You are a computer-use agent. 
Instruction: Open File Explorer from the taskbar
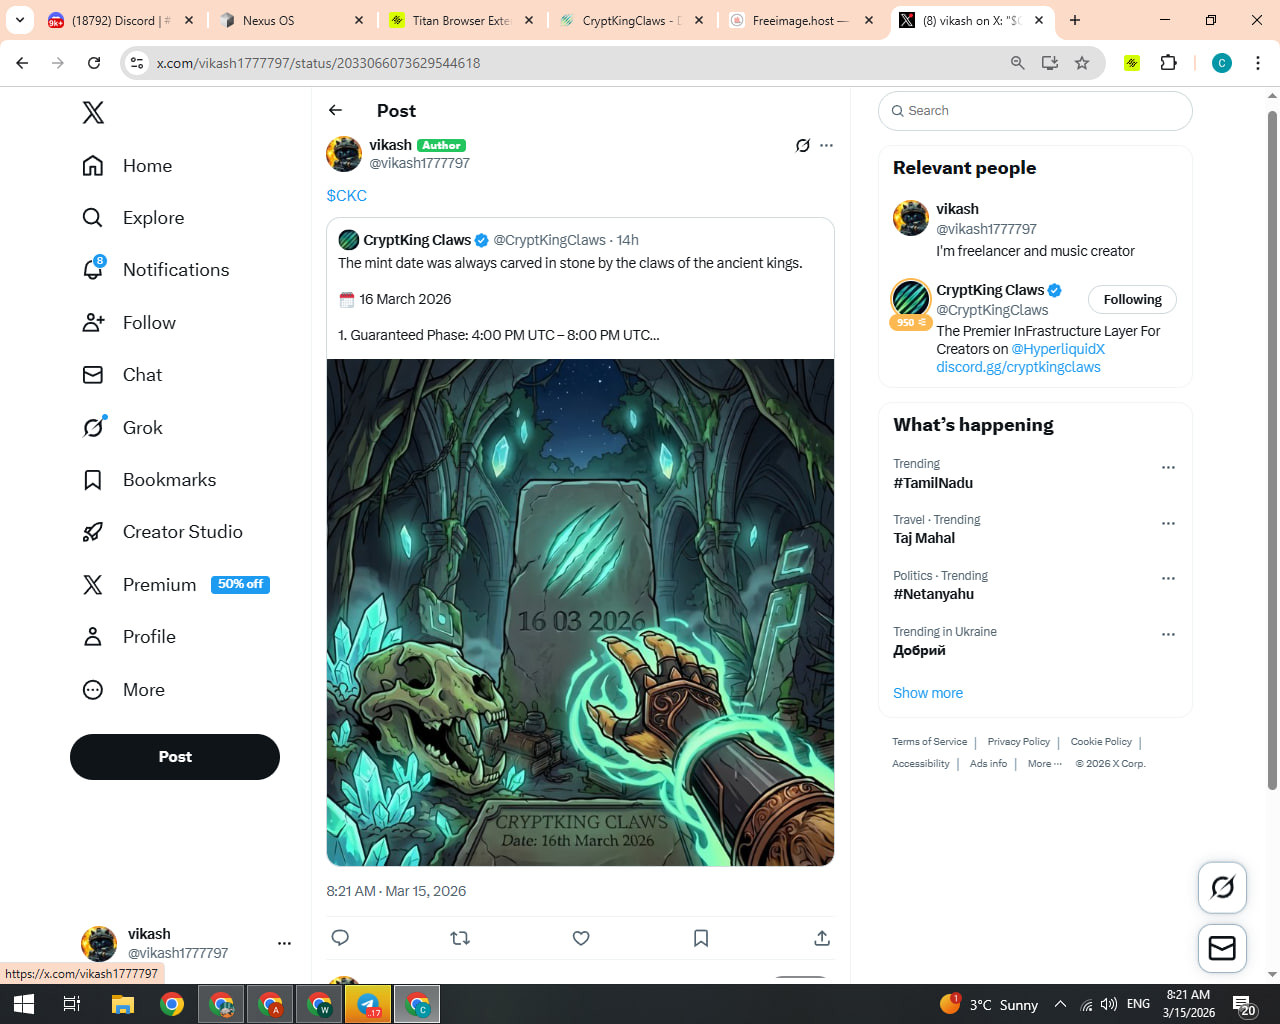click(122, 1004)
